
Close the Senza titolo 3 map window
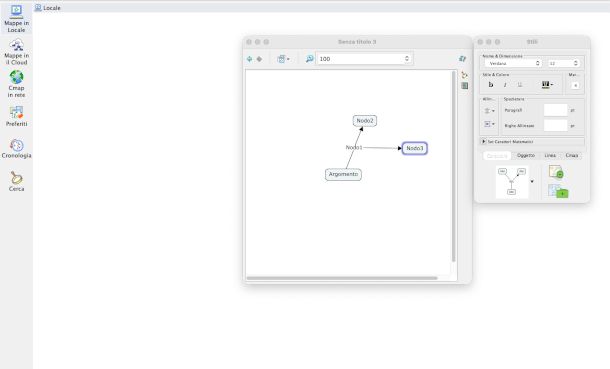(x=249, y=42)
